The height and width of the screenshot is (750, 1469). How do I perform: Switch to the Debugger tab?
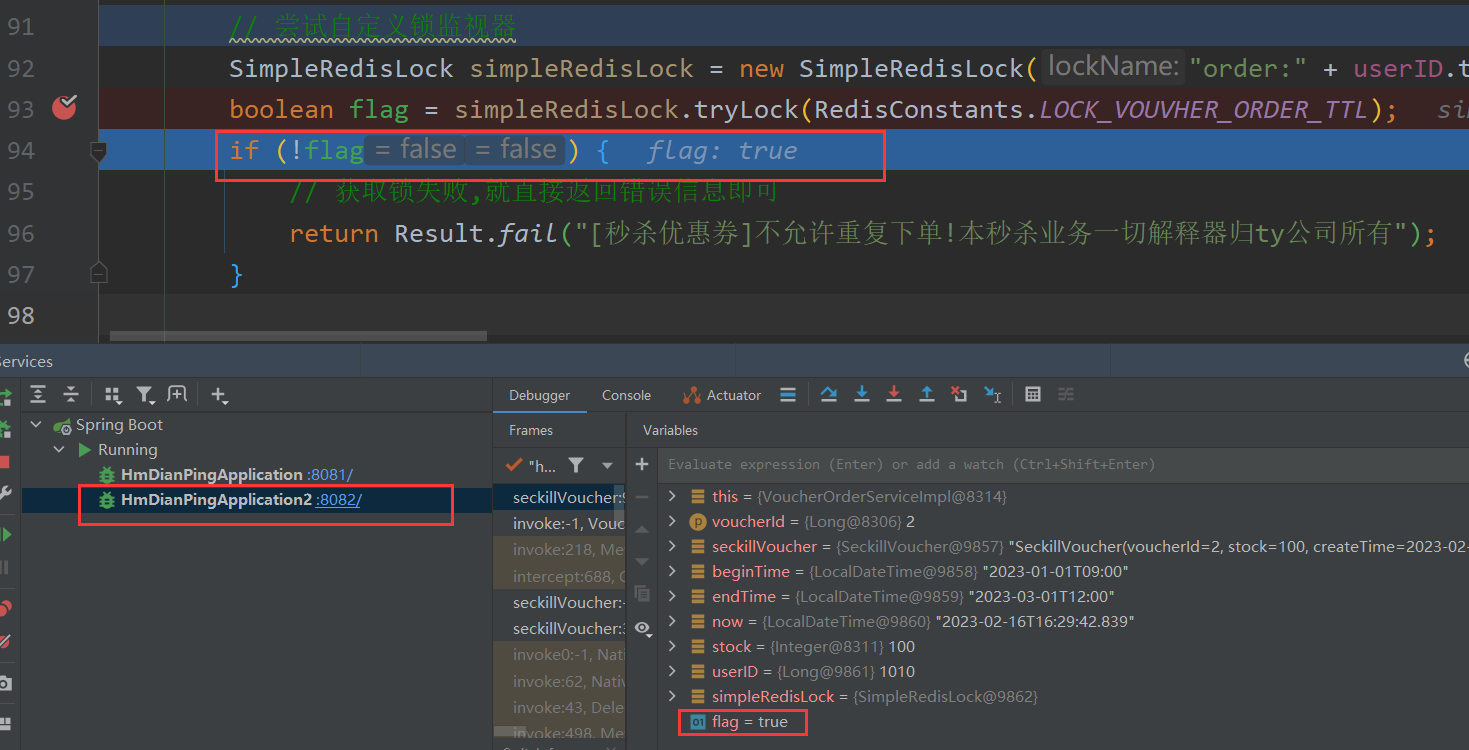coord(539,395)
